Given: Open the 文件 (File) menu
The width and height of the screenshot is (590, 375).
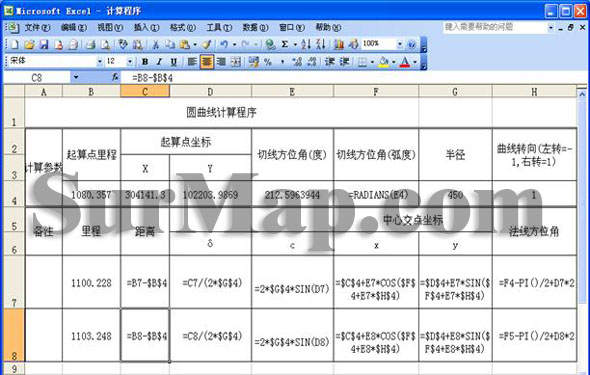Looking at the screenshot, I should tap(37, 27).
